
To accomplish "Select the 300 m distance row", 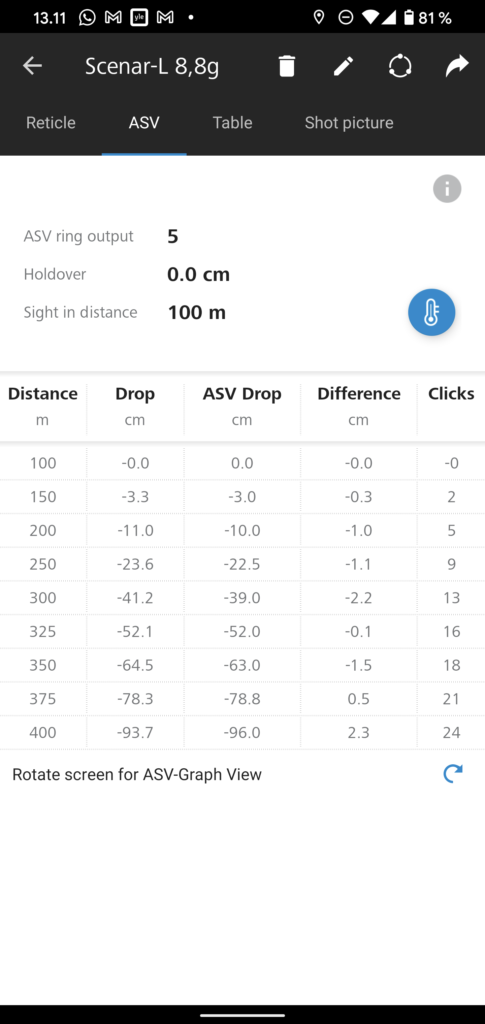I will 242,598.
